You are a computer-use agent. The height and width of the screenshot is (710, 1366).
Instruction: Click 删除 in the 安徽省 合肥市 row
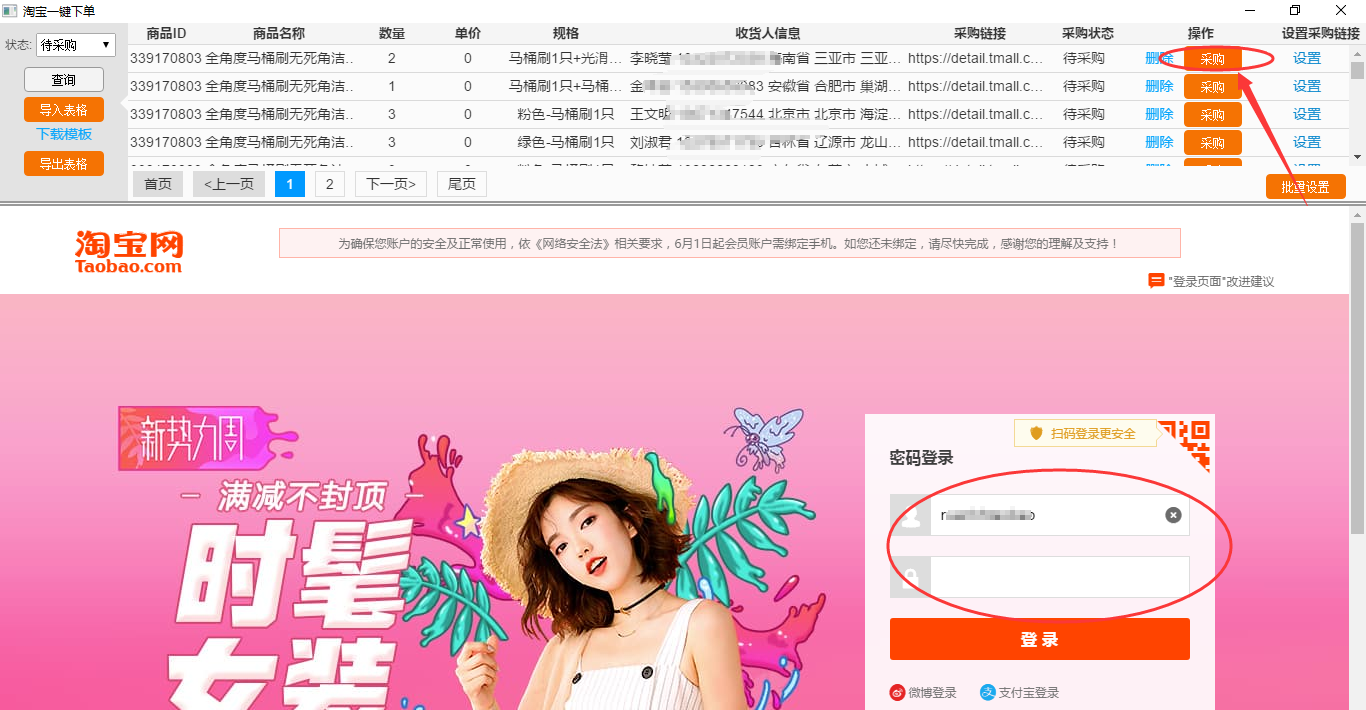pos(1159,87)
